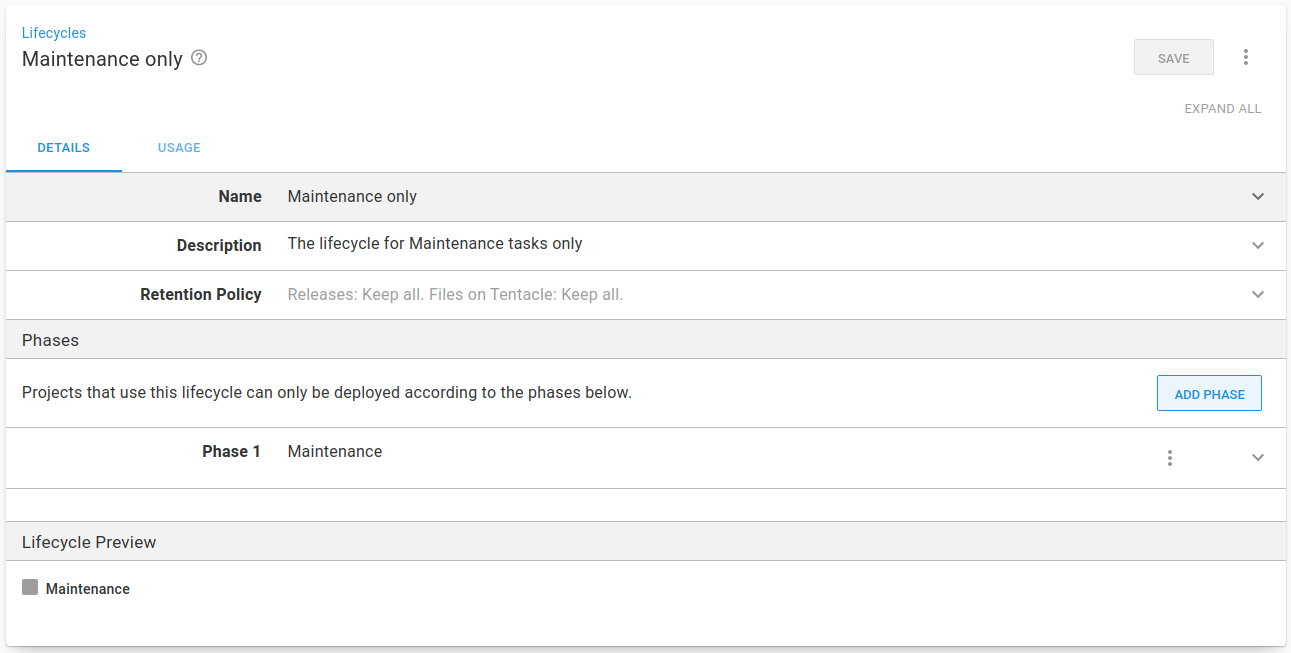Click the ADD PHASE button
The image size is (1291, 653).
[1209, 394]
